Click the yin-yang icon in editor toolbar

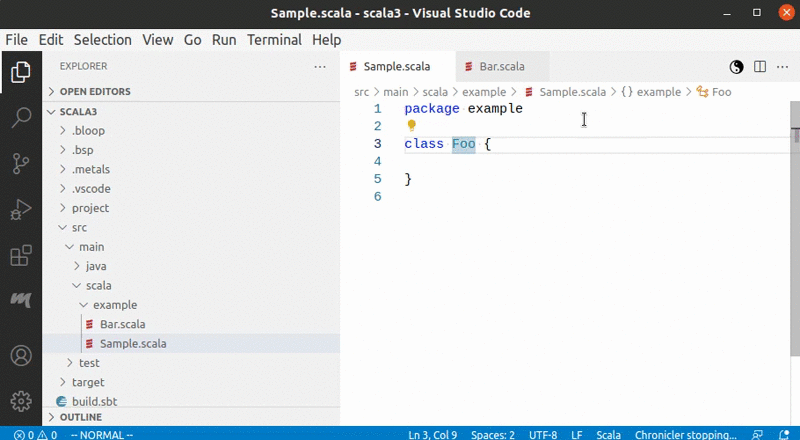[736, 67]
